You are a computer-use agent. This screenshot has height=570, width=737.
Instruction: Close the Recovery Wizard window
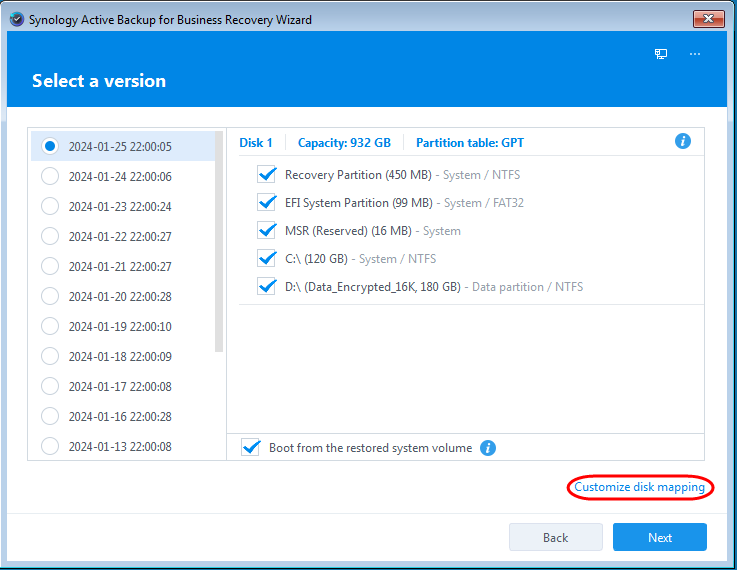[708, 19]
